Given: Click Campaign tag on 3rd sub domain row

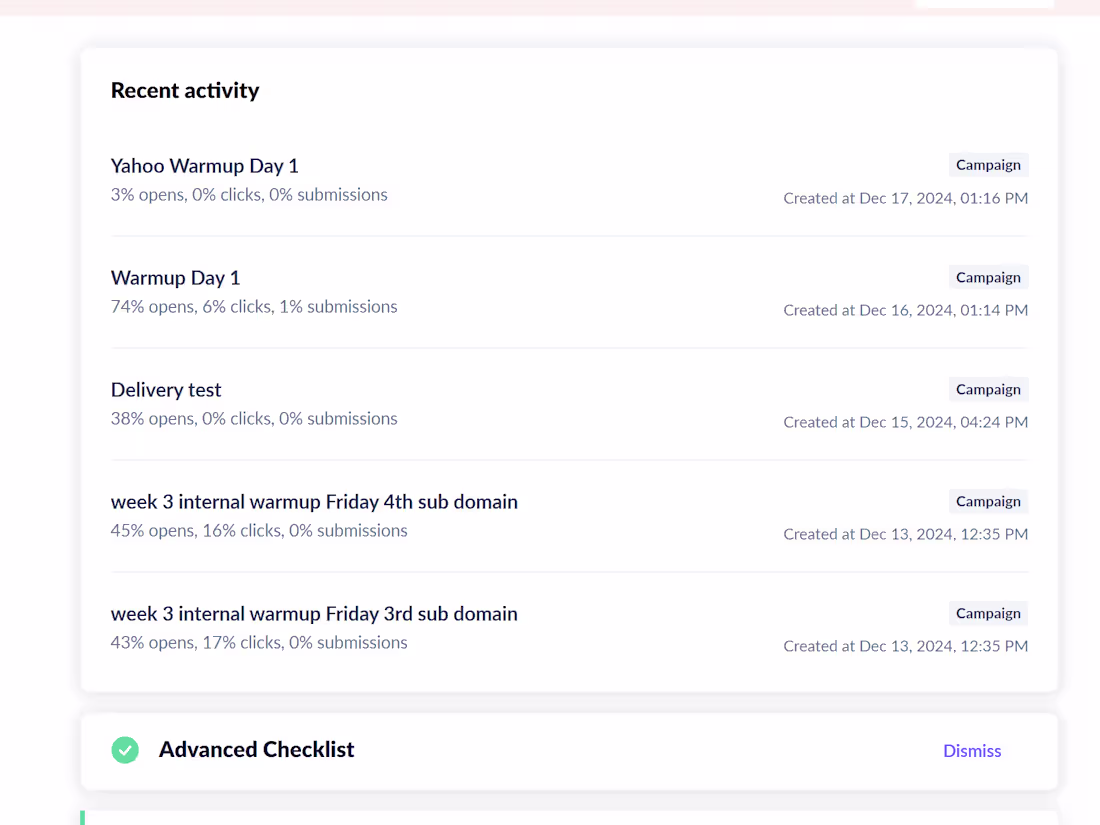Looking at the screenshot, I should [x=988, y=613].
